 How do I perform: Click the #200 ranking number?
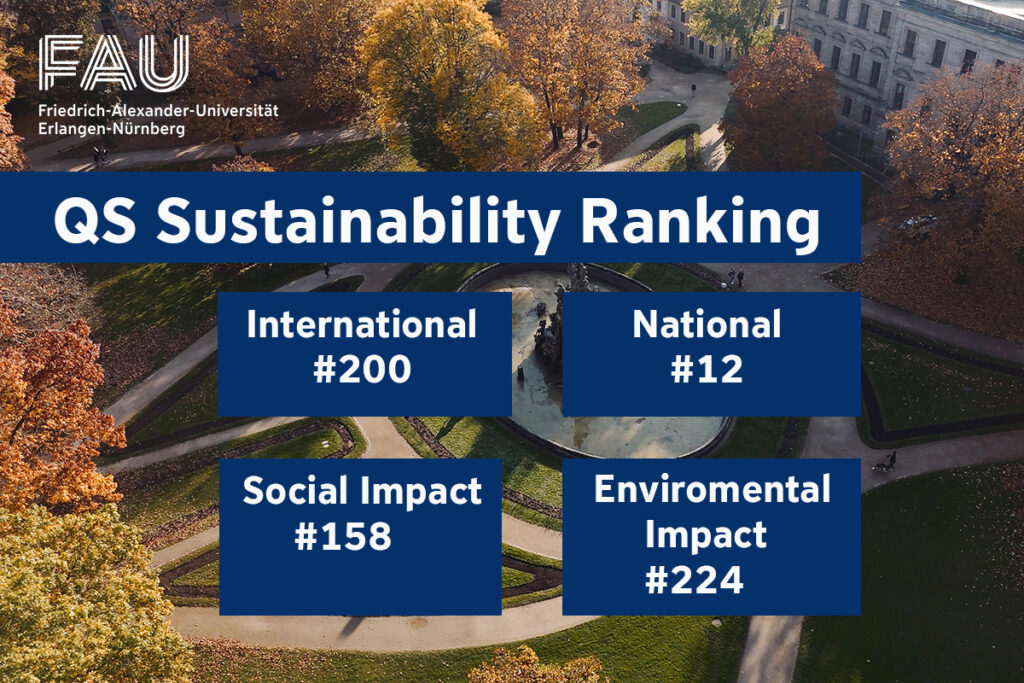[x=362, y=370]
